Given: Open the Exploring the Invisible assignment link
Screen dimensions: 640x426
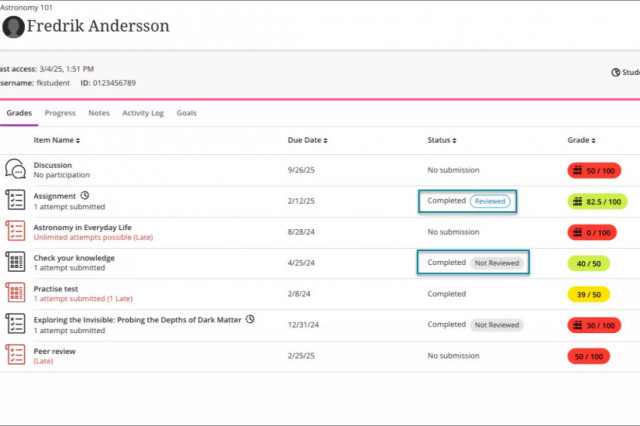Looking at the screenshot, I should (137, 320).
